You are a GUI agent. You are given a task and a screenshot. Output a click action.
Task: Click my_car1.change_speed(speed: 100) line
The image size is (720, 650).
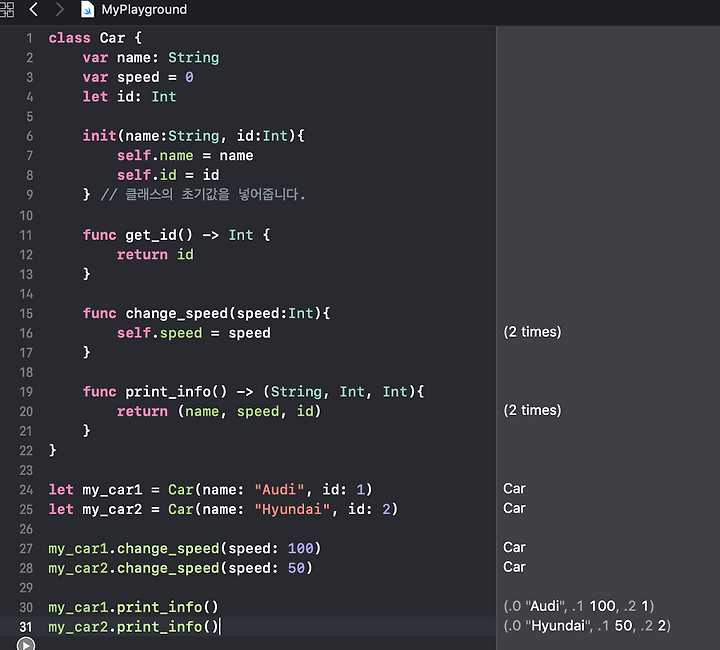click(x=185, y=549)
